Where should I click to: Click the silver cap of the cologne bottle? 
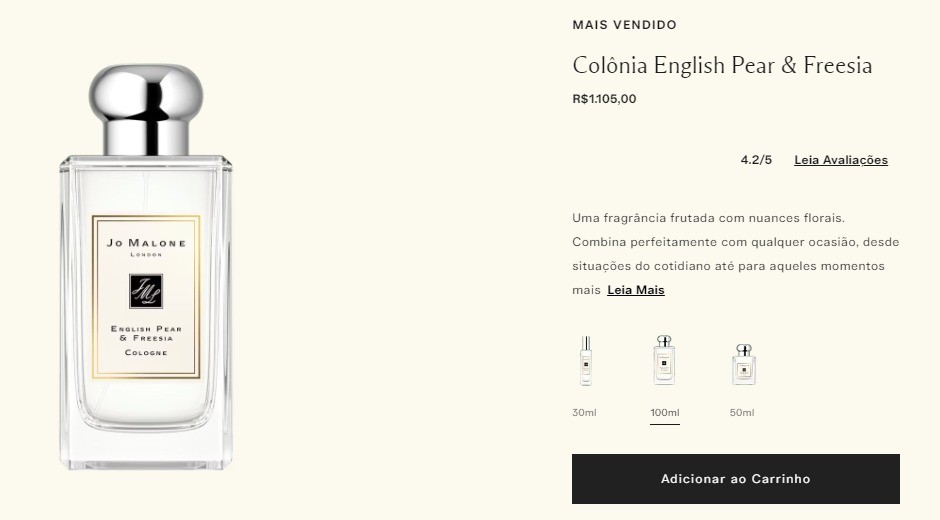146,109
